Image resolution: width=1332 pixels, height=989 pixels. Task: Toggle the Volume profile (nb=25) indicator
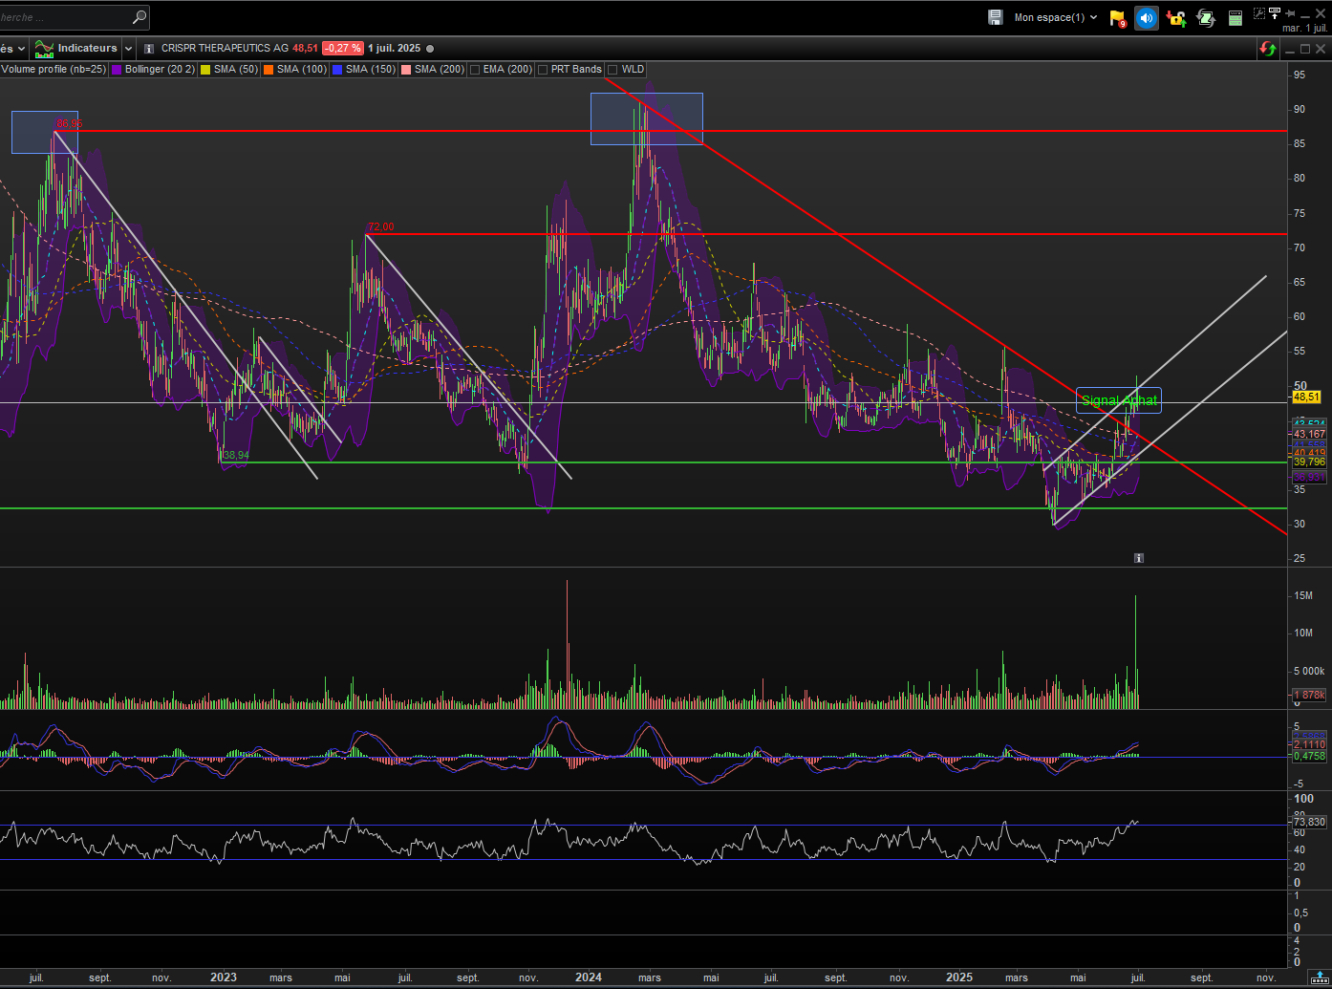coord(53,70)
